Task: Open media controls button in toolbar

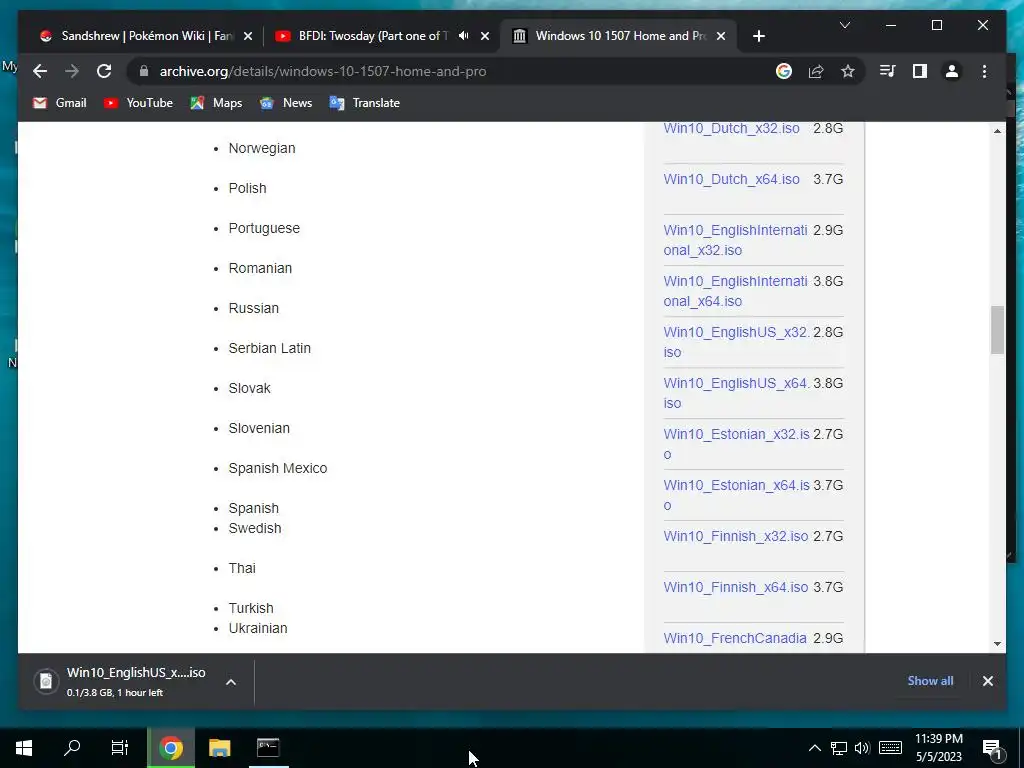Action: tap(888, 71)
